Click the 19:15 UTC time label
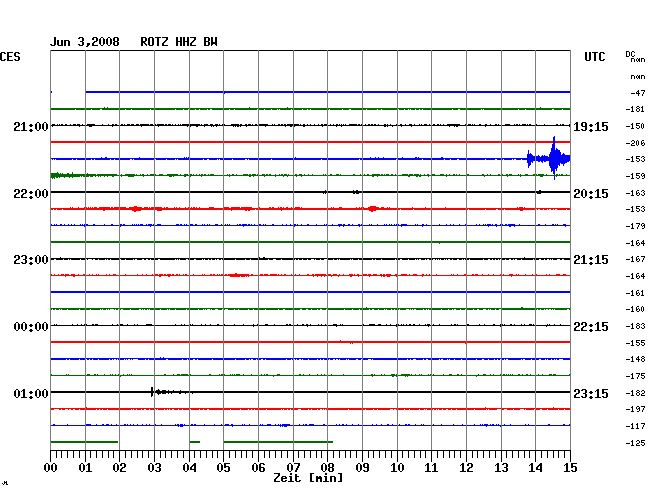The image size is (650, 494). [591, 127]
